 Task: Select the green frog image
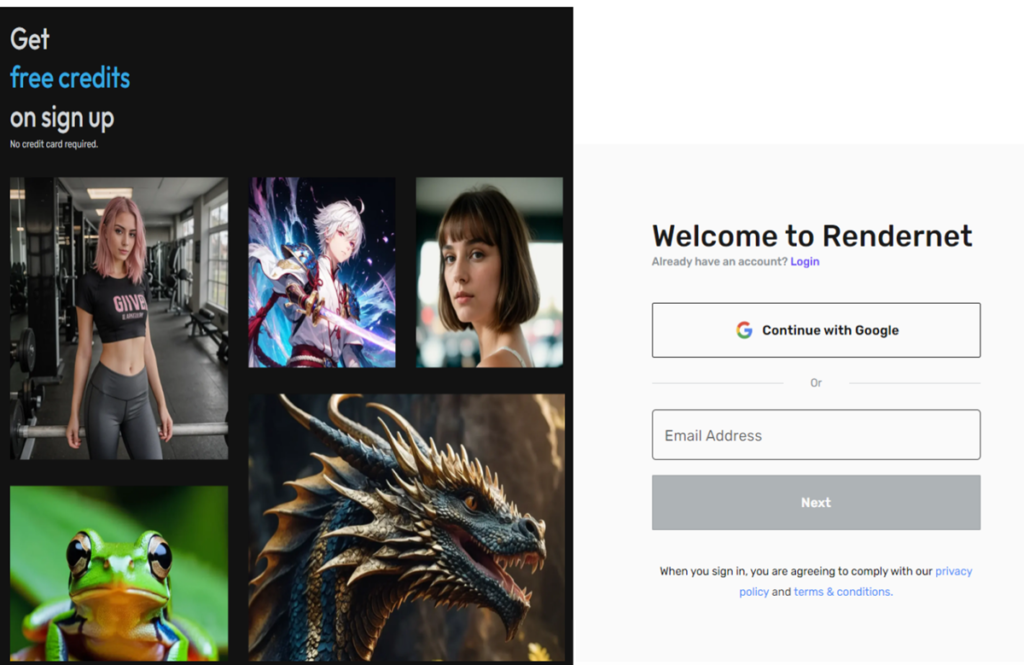pyautogui.click(x=119, y=573)
